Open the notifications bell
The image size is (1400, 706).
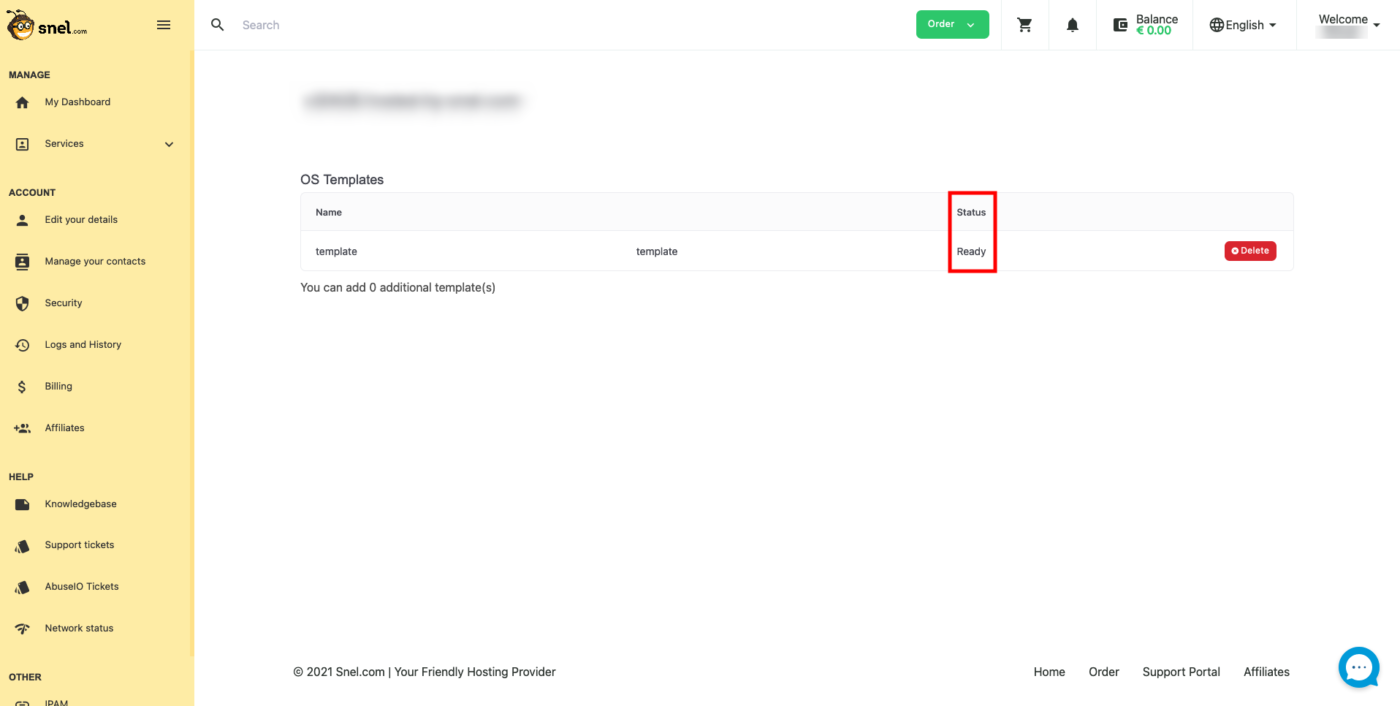point(1072,25)
